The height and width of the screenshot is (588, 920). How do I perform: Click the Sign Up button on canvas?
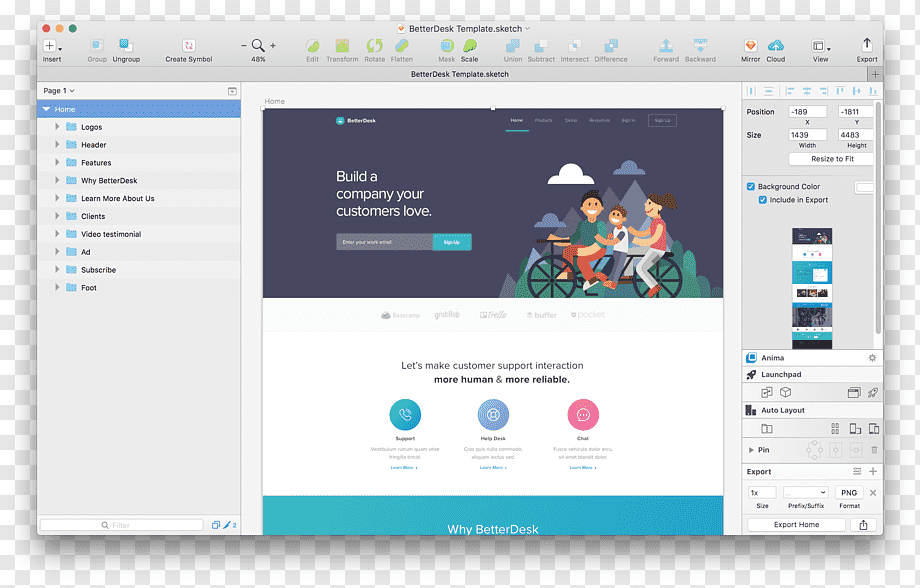coord(452,242)
